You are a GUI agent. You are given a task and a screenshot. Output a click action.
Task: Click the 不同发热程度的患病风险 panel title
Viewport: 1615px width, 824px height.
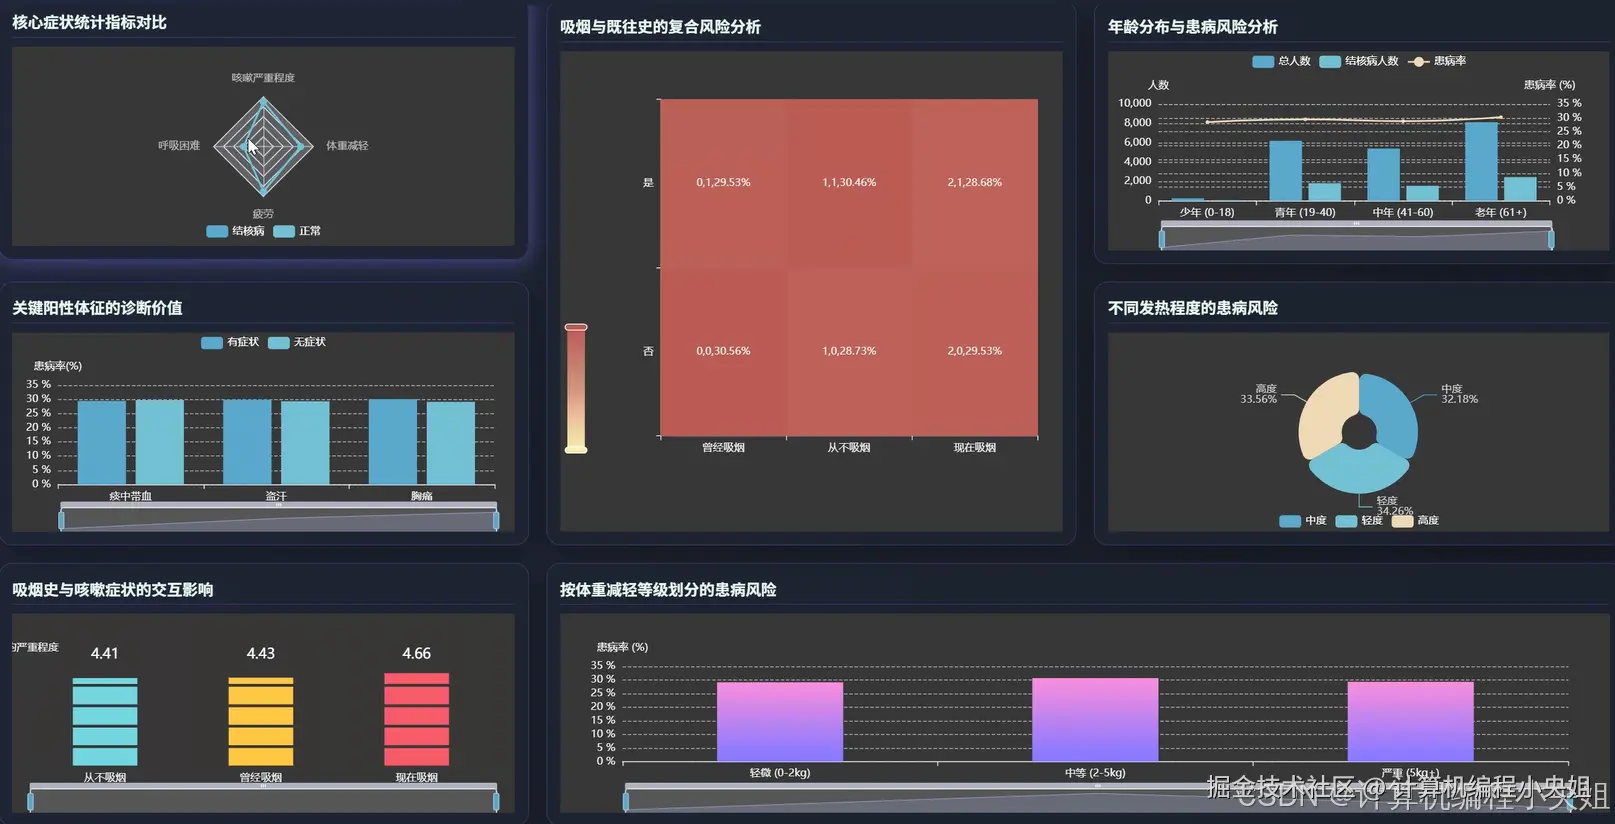coord(1192,308)
